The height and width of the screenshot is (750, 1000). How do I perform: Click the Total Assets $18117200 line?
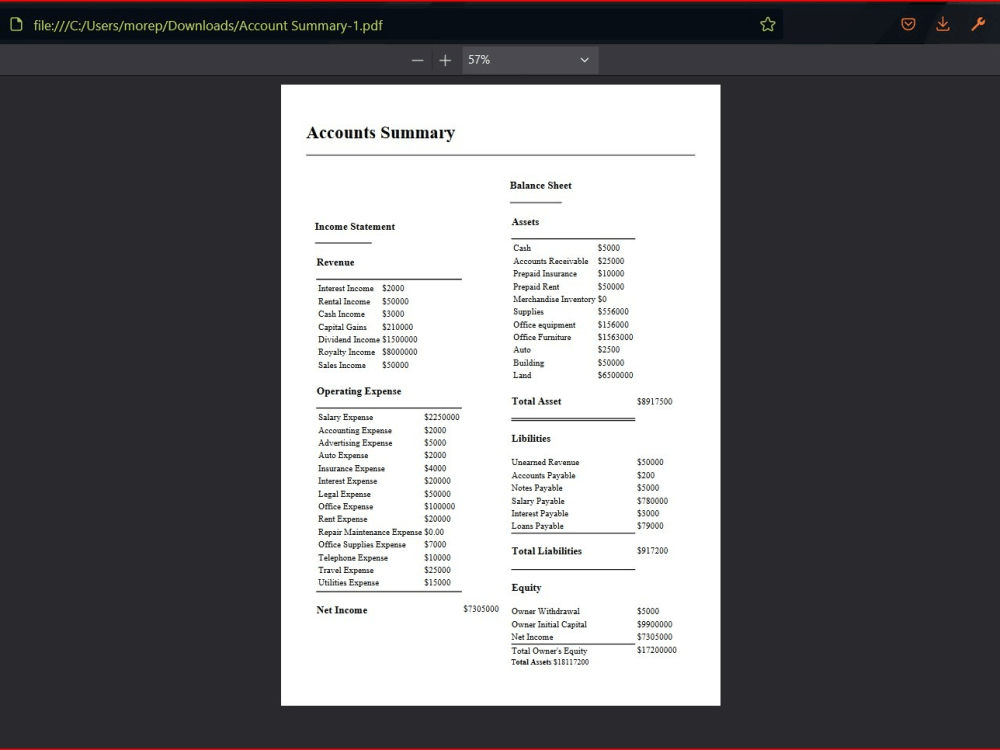[550, 663]
